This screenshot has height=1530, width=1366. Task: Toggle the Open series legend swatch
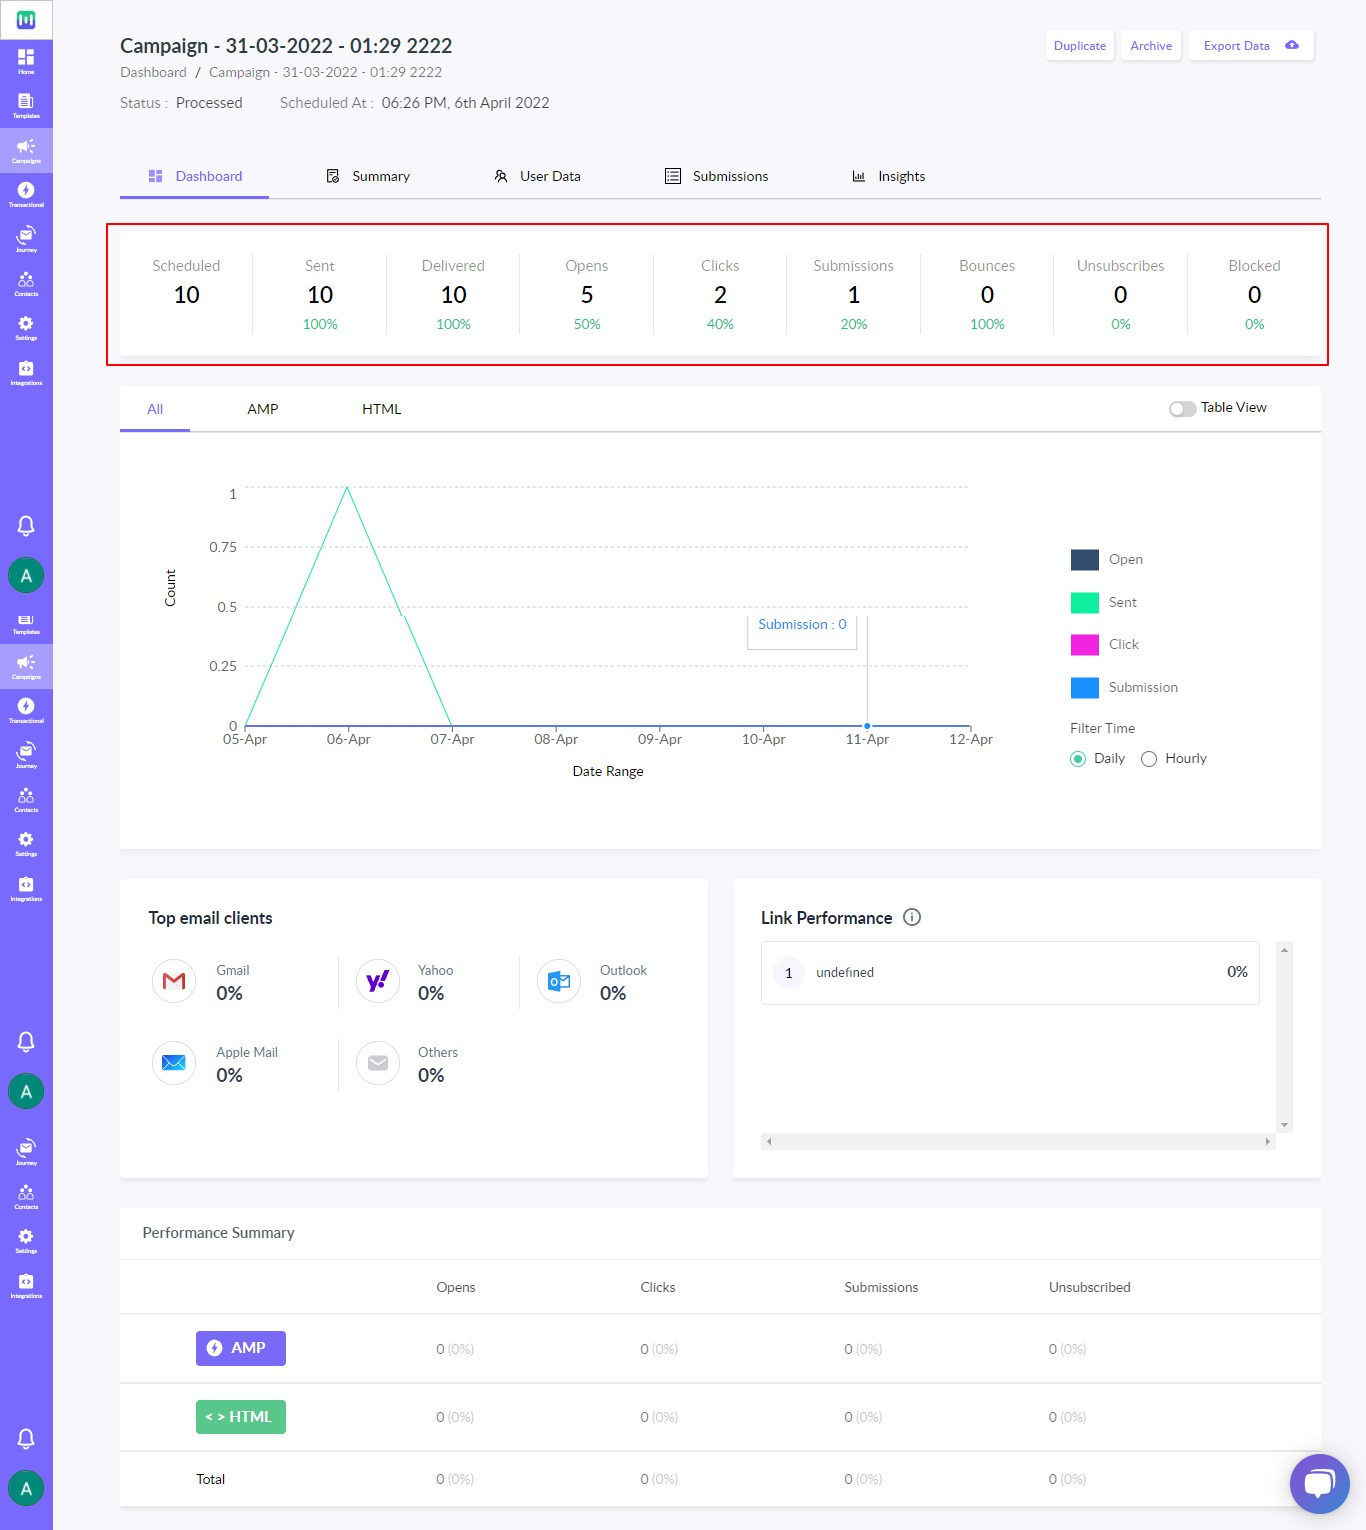pyautogui.click(x=1085, y=560)
